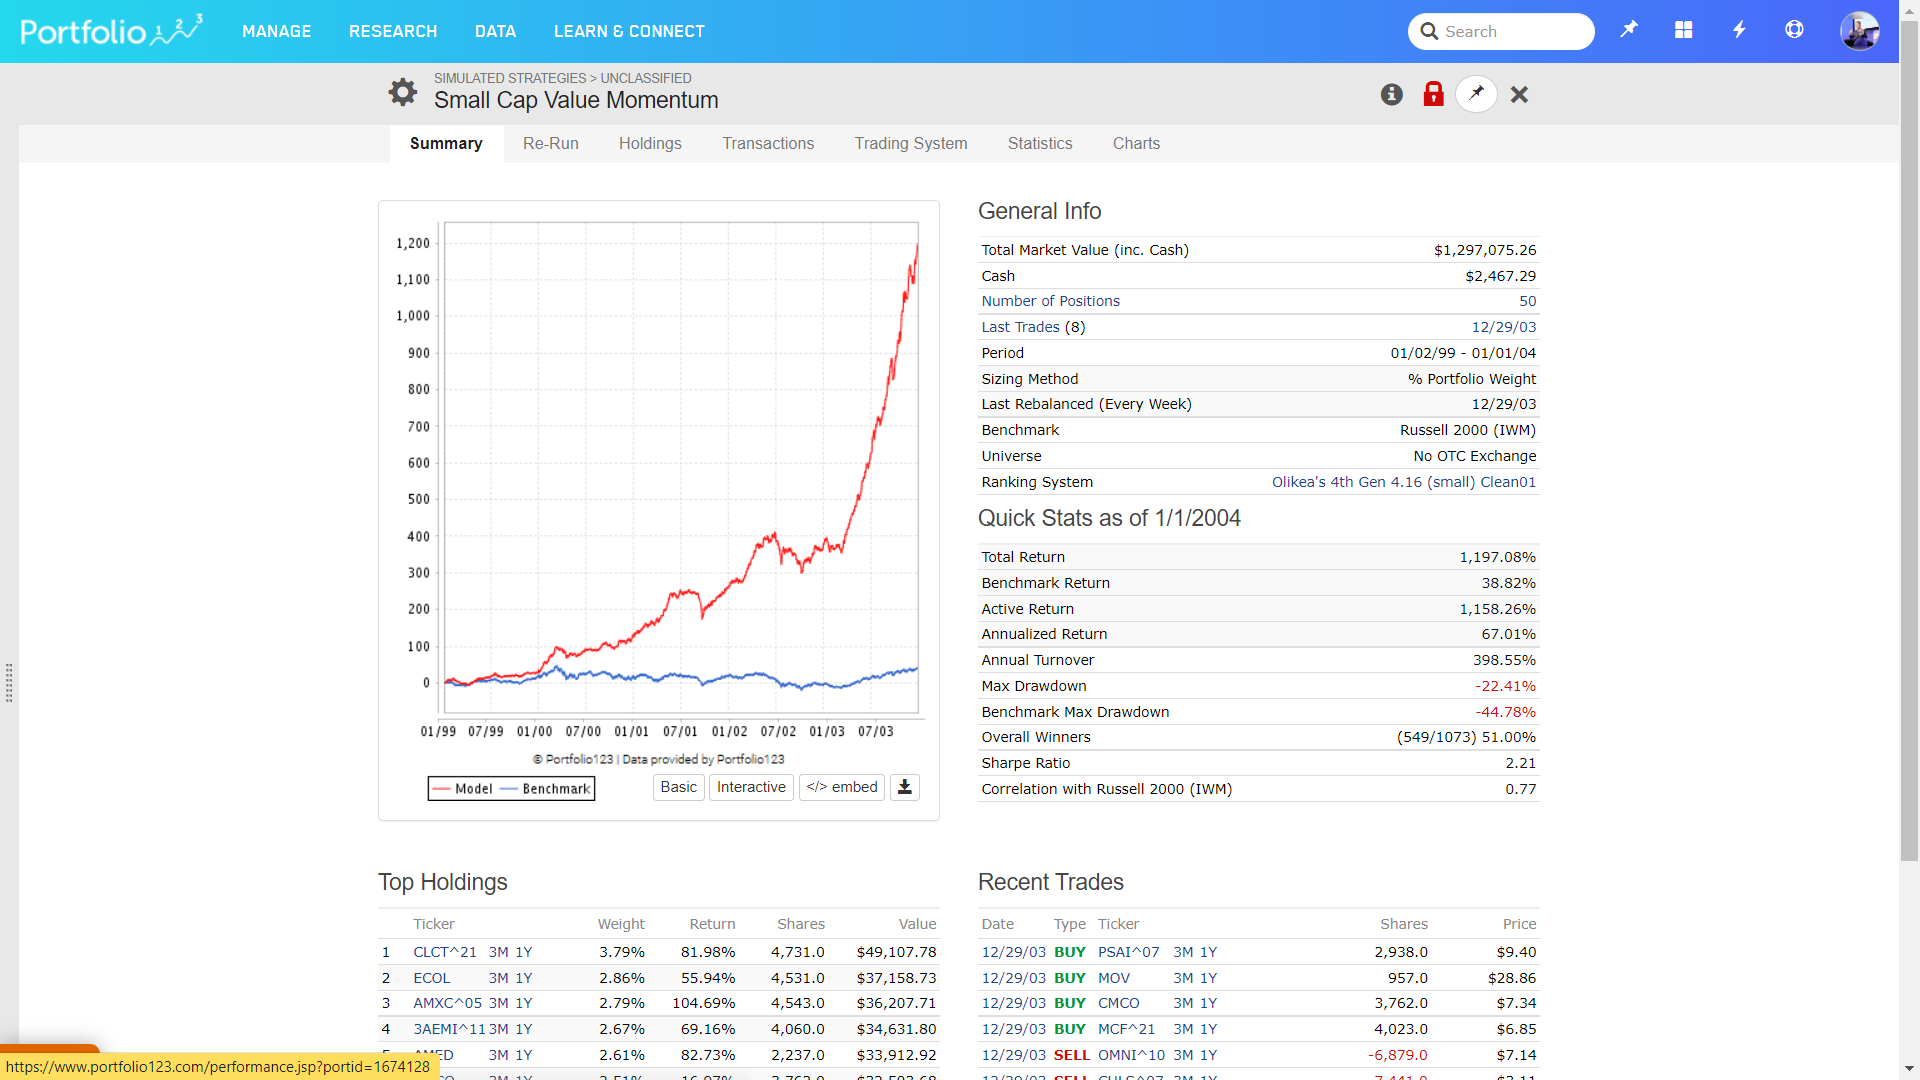Click the help lifebuoy icon
The image size is (1920, 1080).
[x=1794, y=30]
